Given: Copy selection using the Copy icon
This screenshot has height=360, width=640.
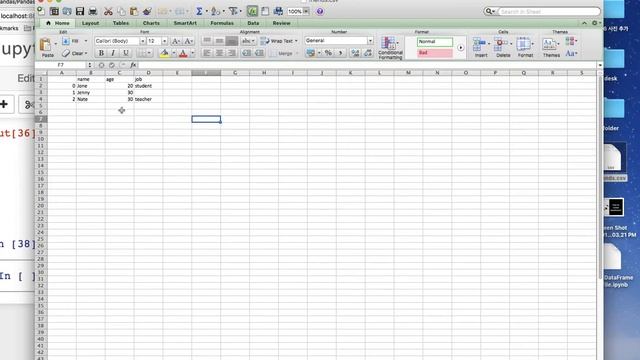Looking at the screenshot, I should pos(121,11).
